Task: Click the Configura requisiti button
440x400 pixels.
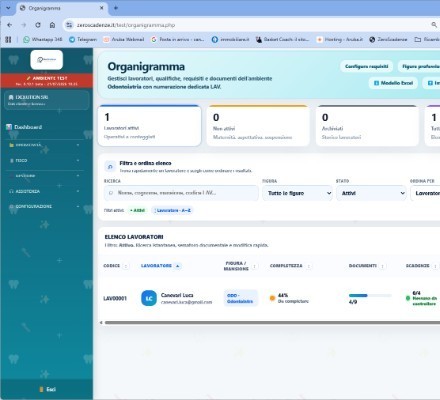Action: [366, 66]
